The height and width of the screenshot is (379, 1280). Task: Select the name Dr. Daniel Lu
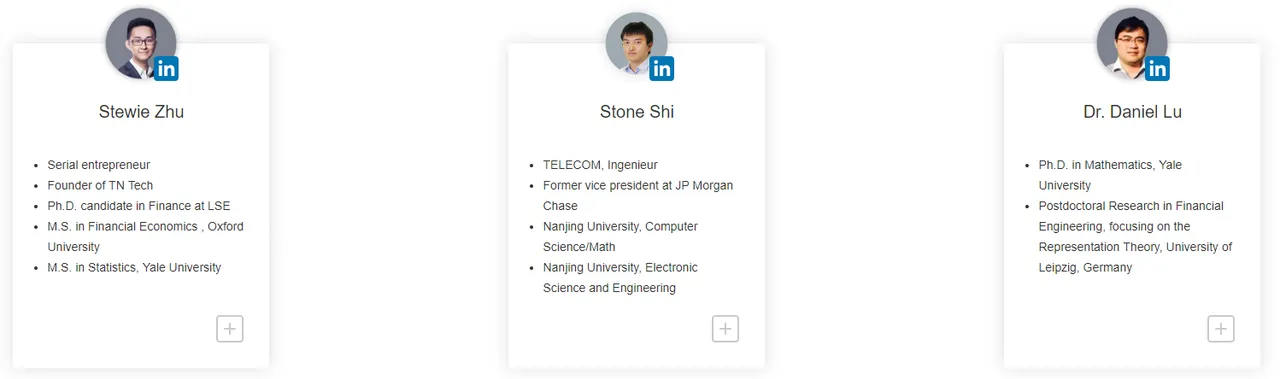coord(1132,112)
